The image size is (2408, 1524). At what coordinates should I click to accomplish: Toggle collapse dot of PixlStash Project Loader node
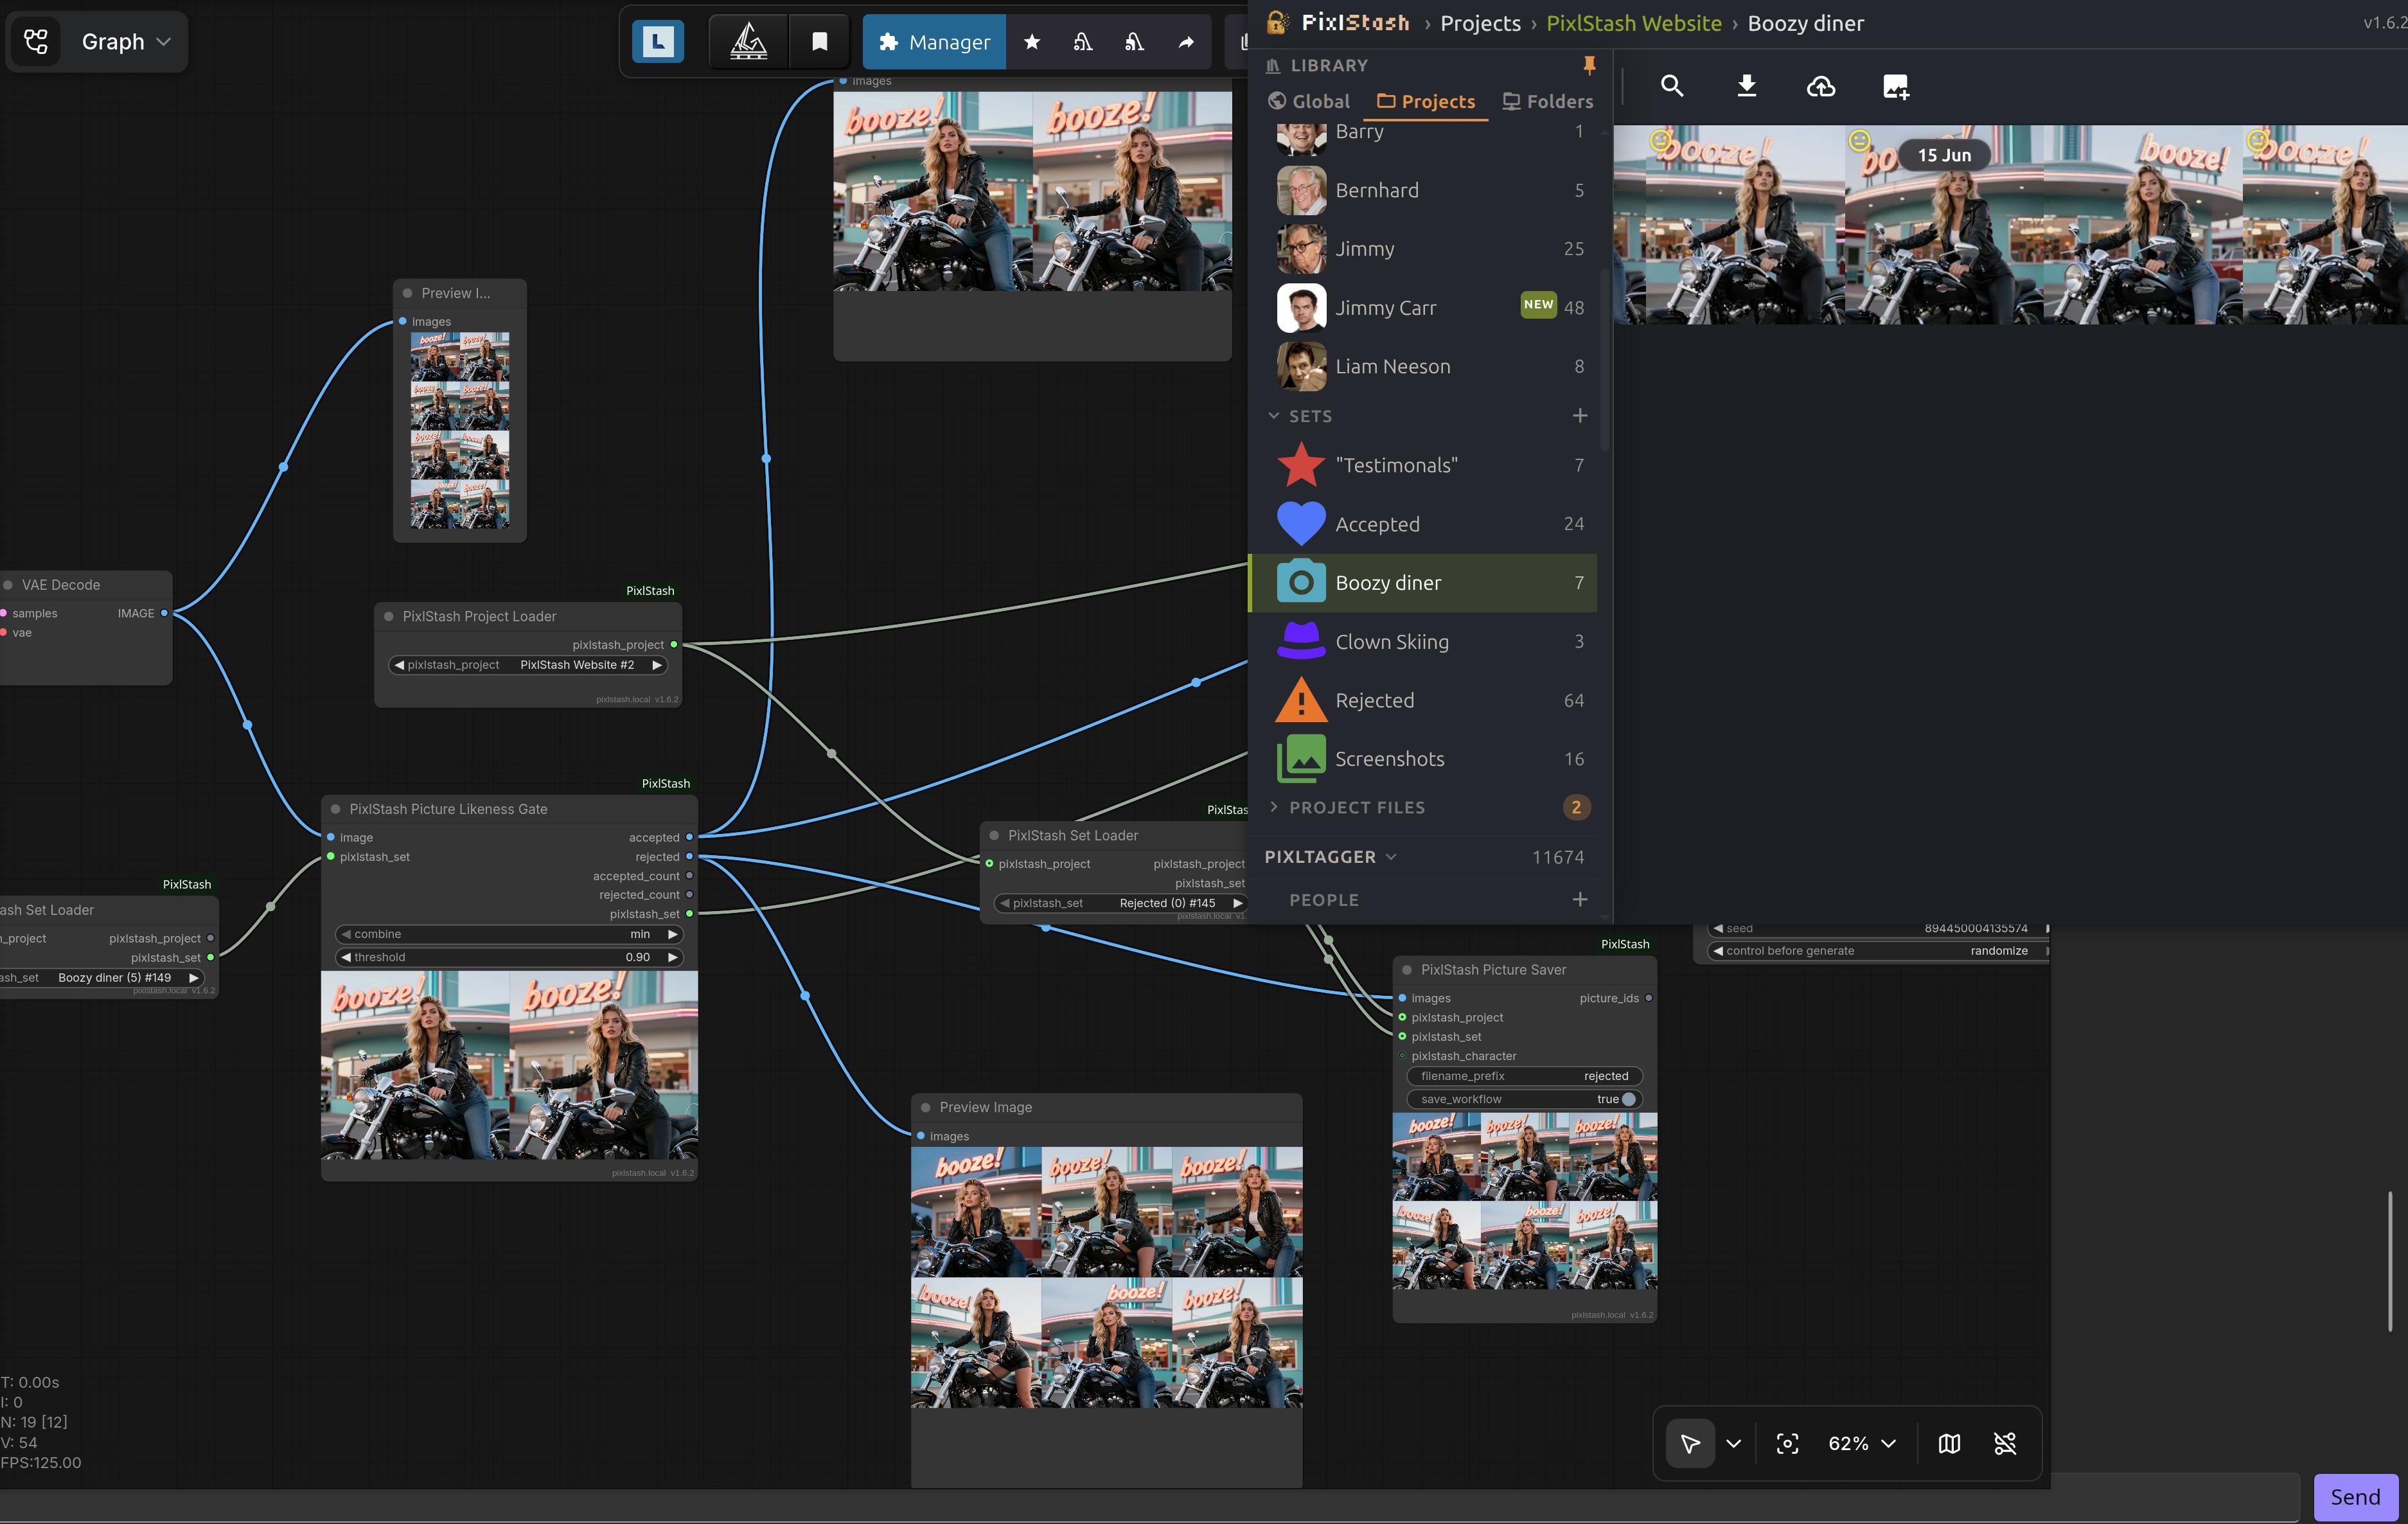click(x=389, y=616)
